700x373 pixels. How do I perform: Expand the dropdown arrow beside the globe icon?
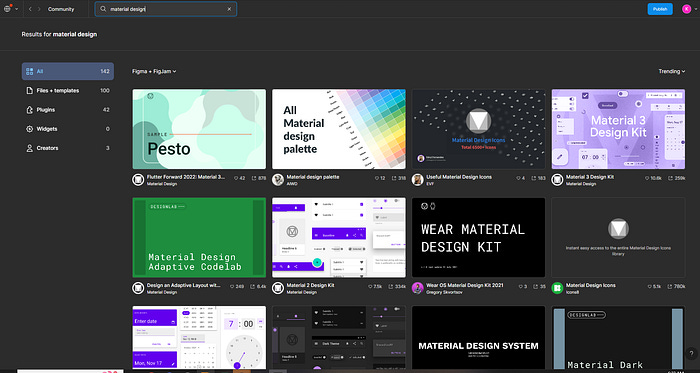pyautogui.click(x=17, y=9)
